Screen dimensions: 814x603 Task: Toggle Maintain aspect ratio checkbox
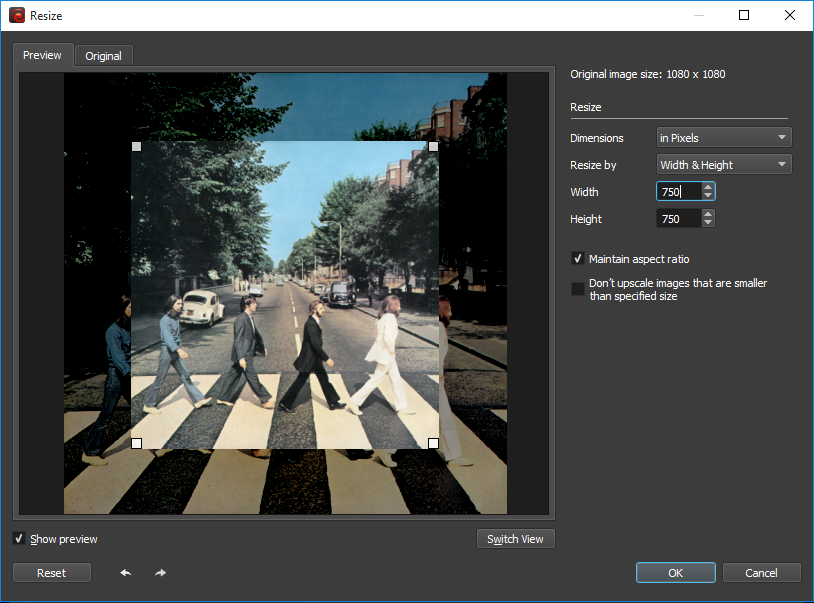pyautogui.click(x=578, y=258)
